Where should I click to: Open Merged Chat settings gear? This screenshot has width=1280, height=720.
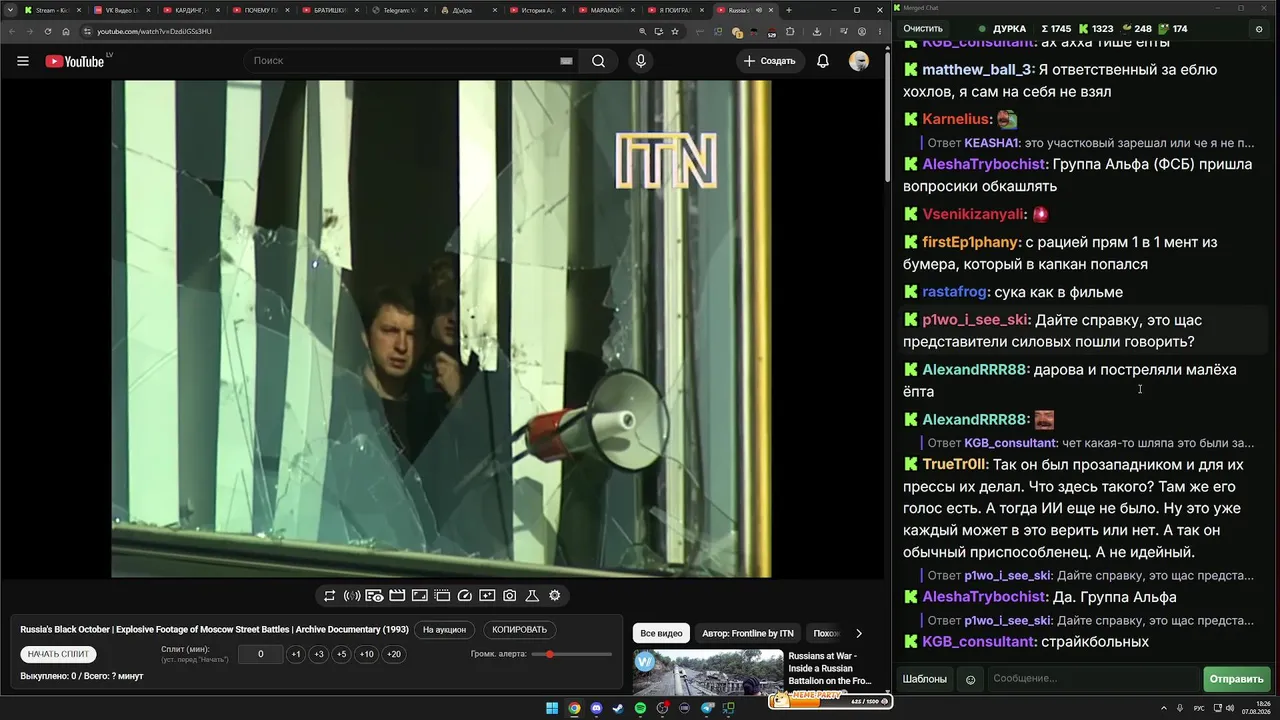coord(1259,29)
